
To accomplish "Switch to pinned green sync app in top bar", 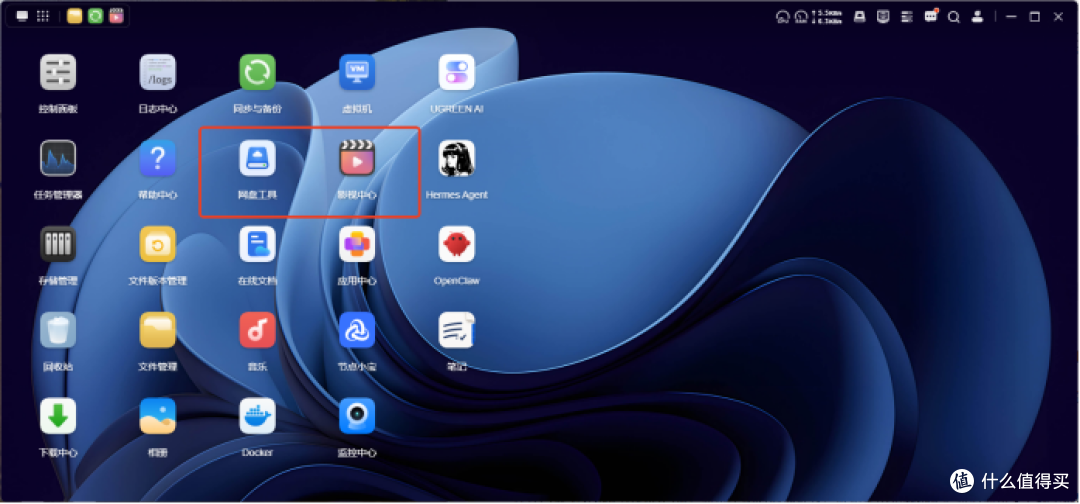I will pyautogui.click(x=96, y=16).
